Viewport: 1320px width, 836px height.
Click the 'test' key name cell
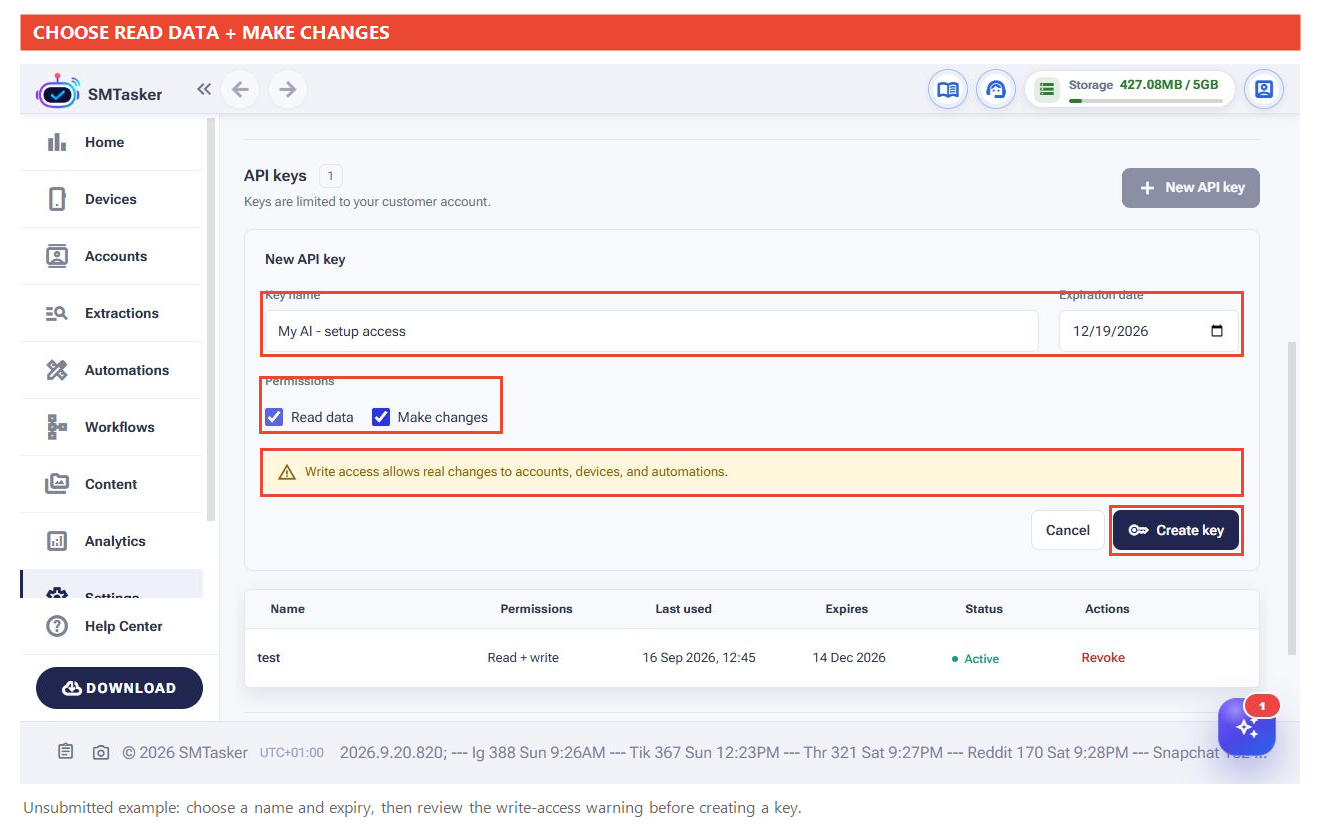point(269,658)
